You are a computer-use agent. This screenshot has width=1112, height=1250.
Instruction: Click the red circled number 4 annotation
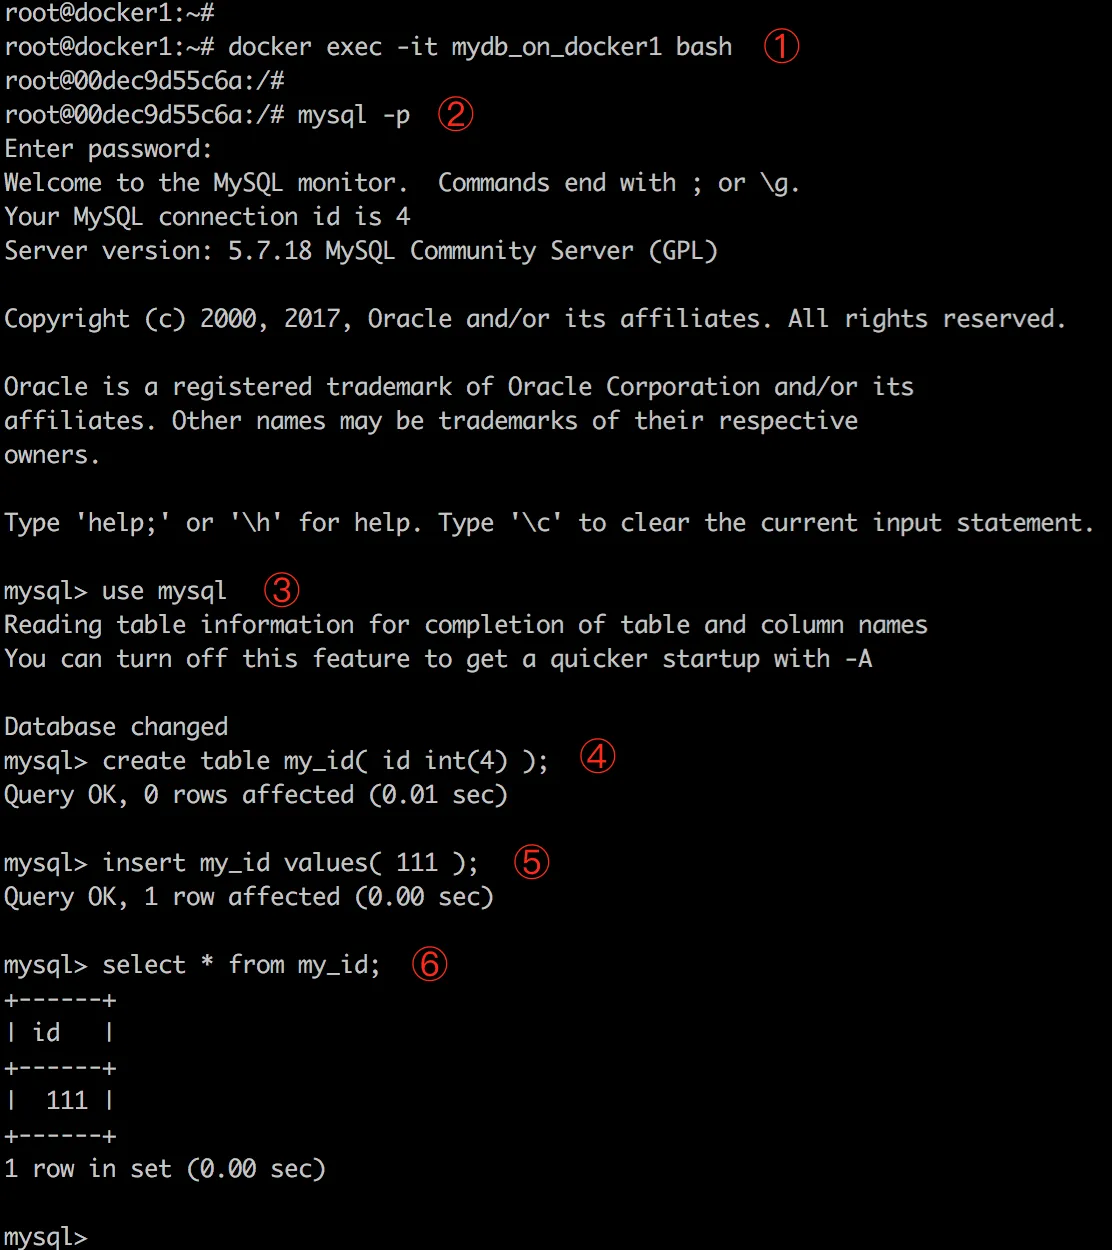pyautogui.click(x=597, y=757)
